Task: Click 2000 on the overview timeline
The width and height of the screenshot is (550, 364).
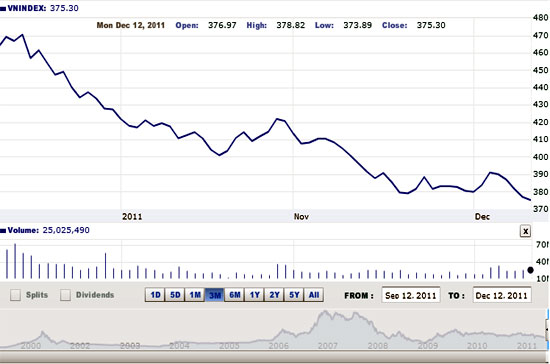Action: pos(31,346)
